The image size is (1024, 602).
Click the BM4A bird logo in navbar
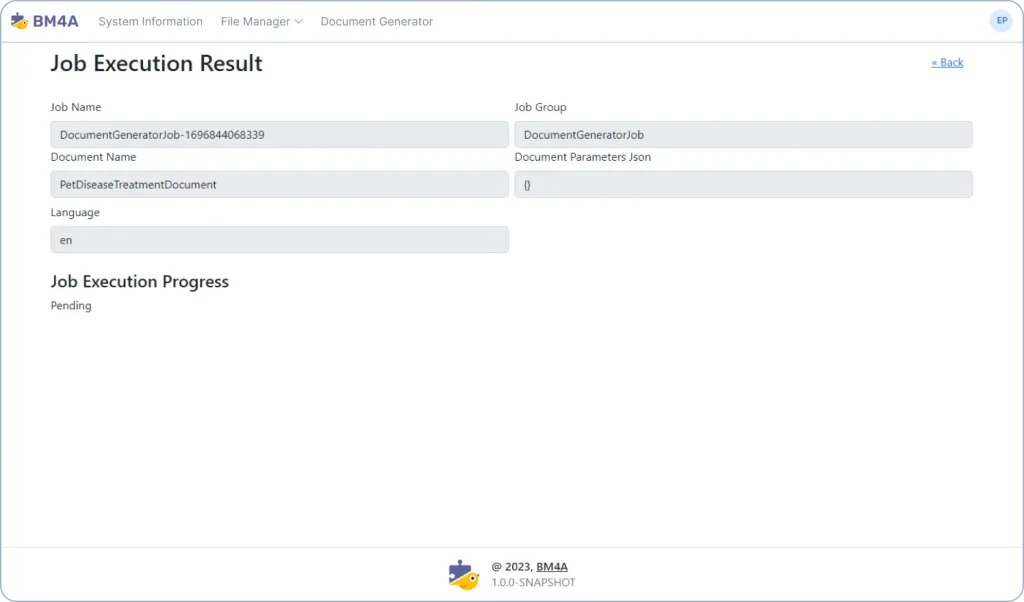(x=20, y=21)
